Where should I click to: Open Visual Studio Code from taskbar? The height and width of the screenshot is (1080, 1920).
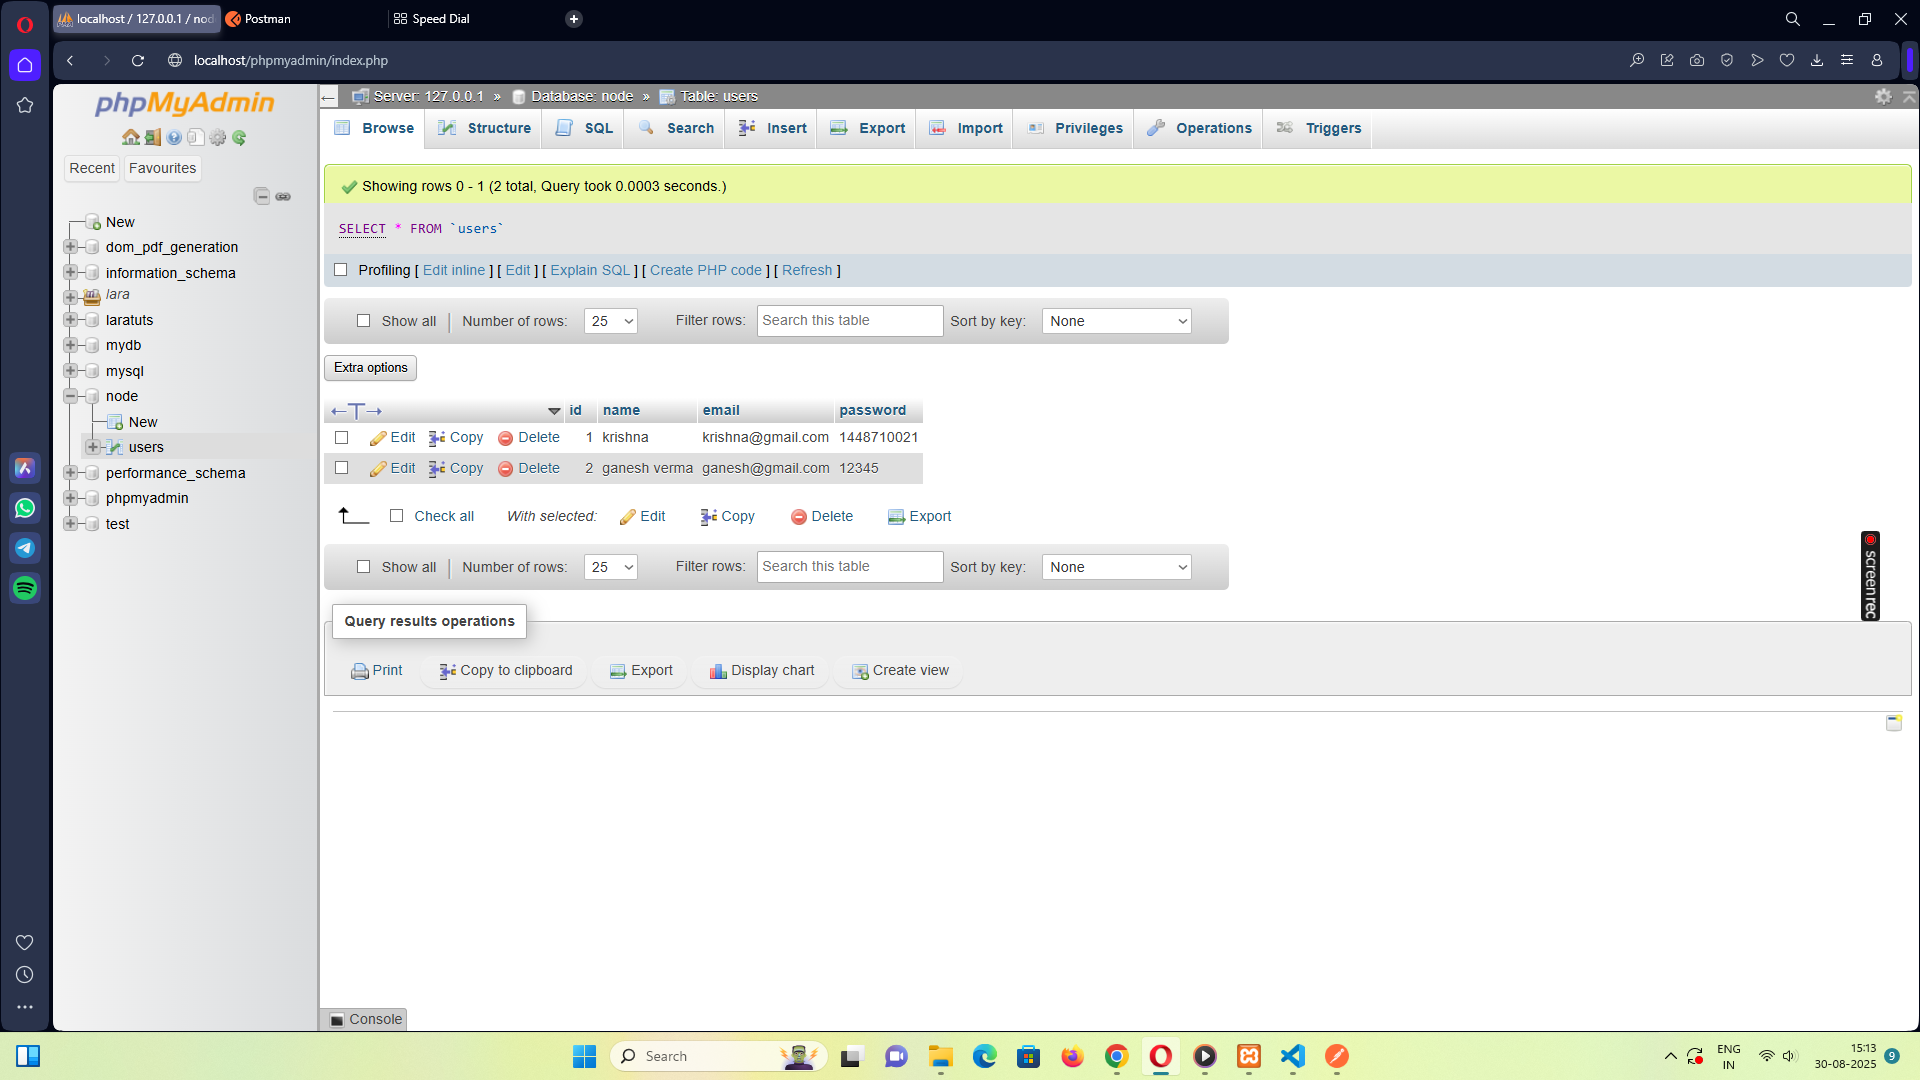click(x=1293, y=1056)
